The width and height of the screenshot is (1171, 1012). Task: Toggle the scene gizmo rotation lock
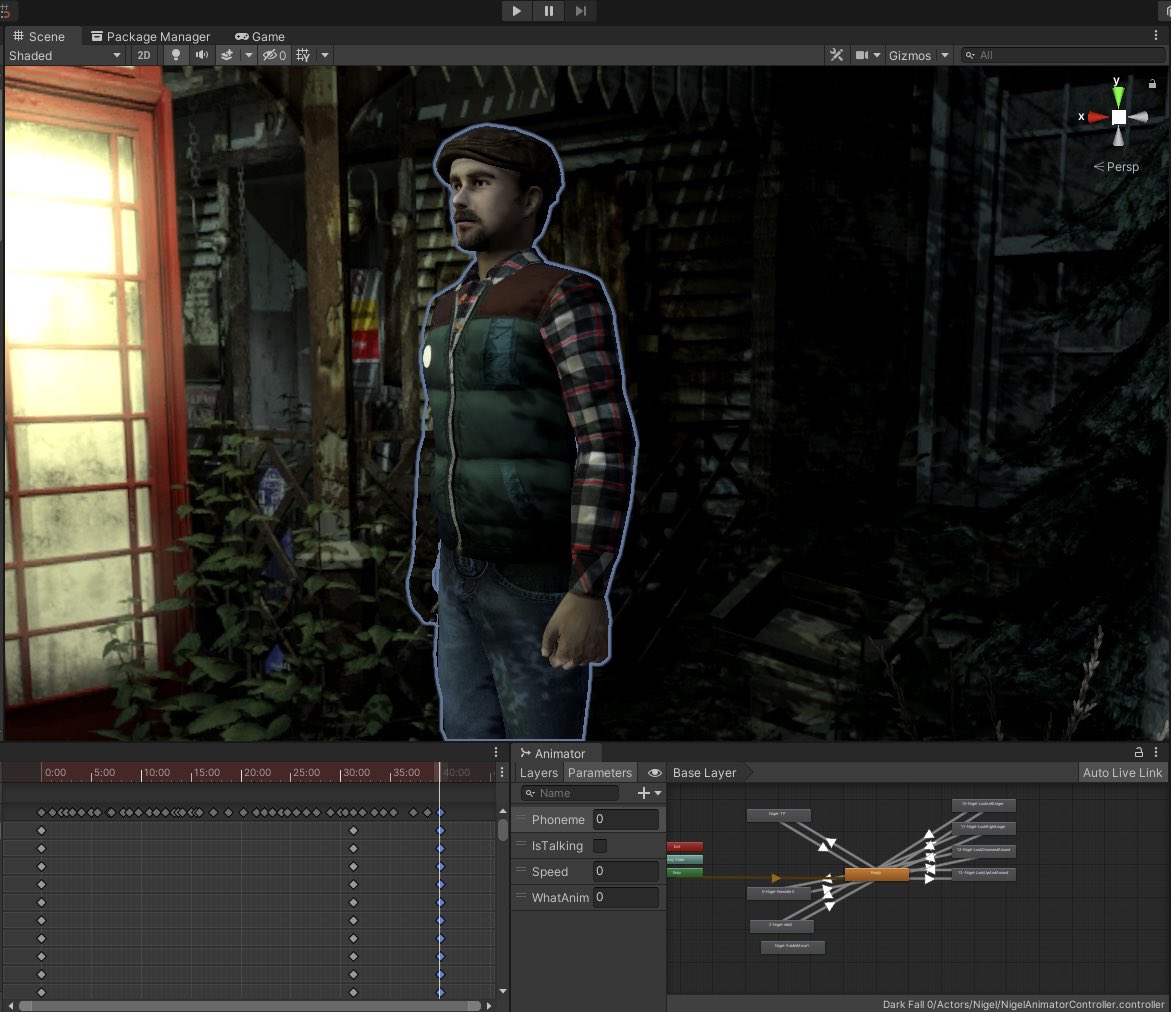1152,84
